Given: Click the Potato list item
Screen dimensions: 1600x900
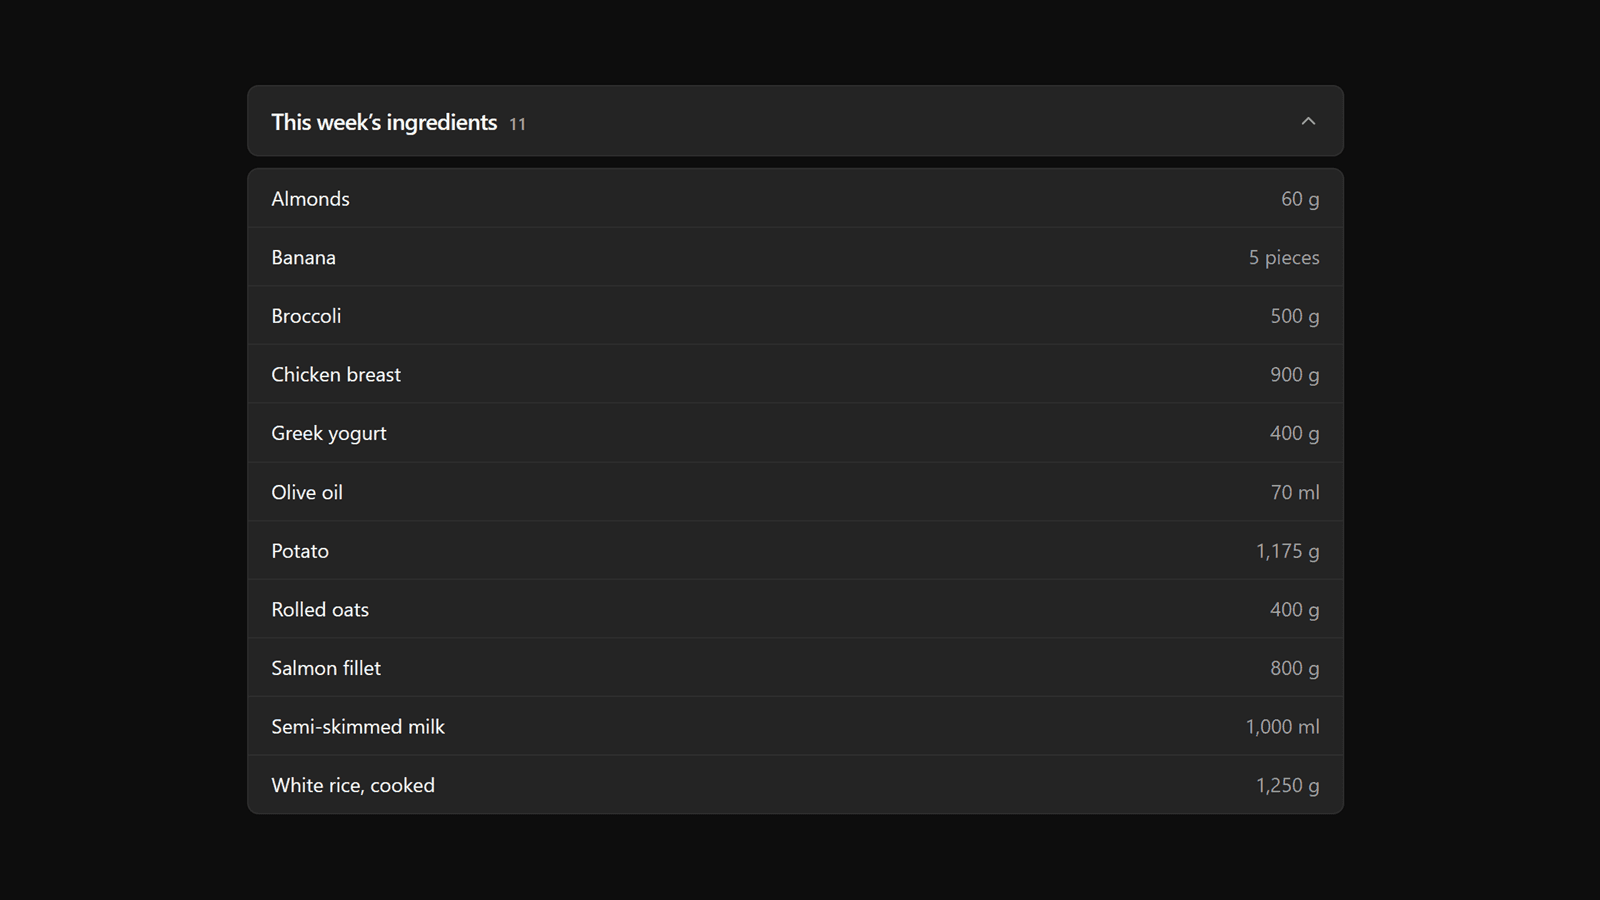Looking at the screenshot, I should tap(795, 550).
